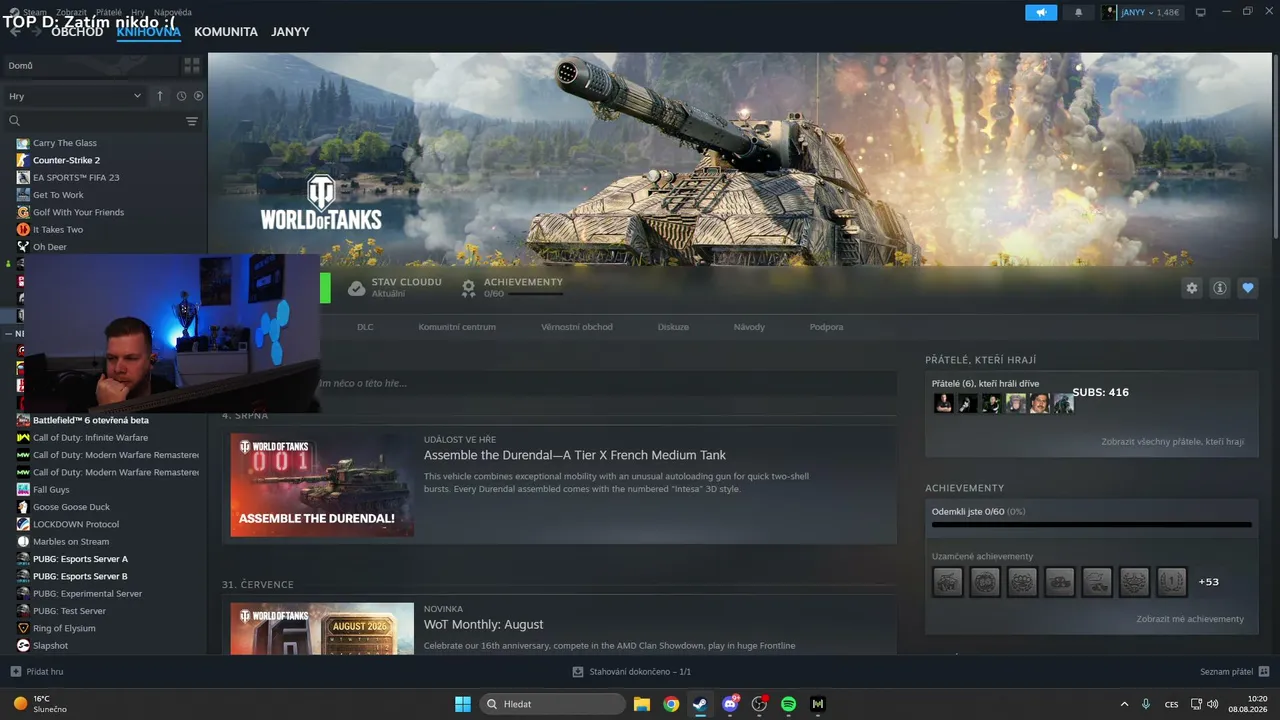Click the achievements progress bar
Screen dimensions: 1280x720
point(1091,524)
